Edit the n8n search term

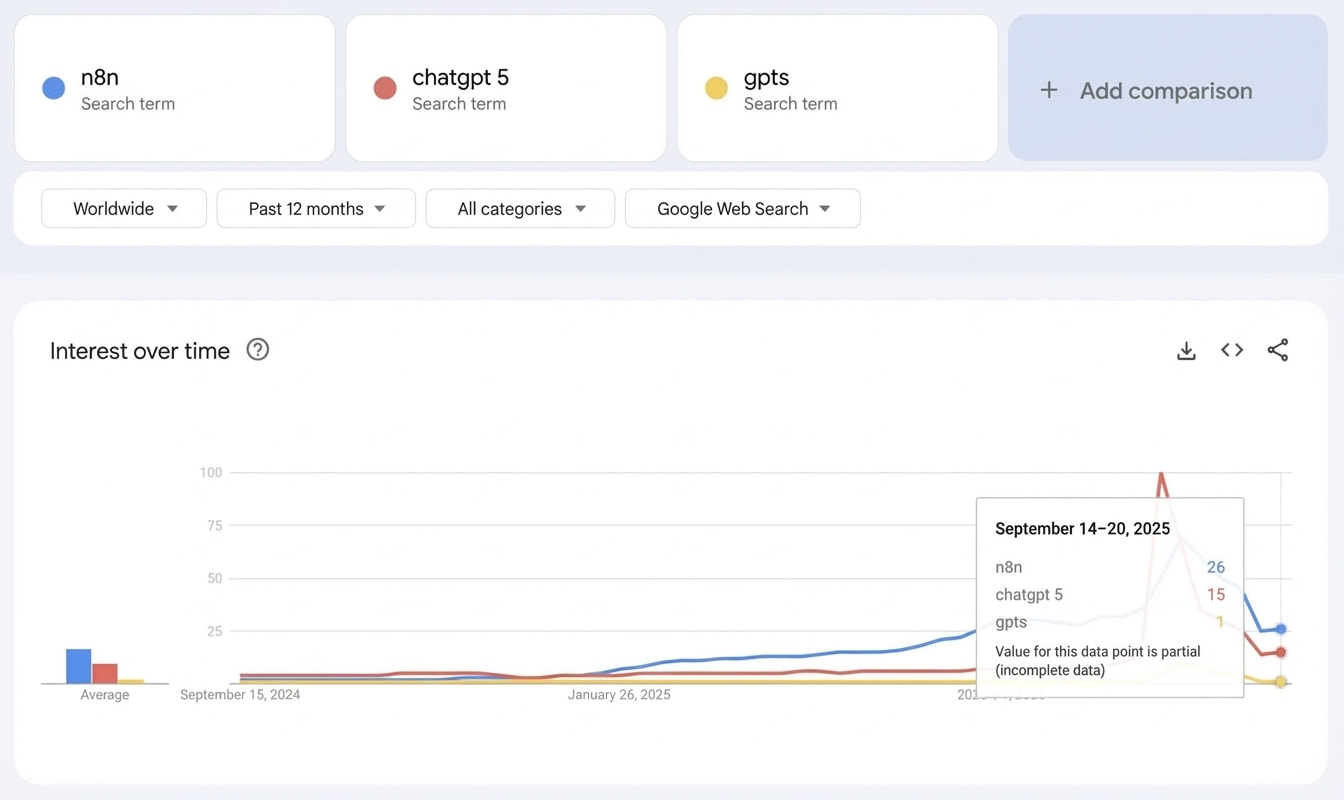[x=100, y=78]
